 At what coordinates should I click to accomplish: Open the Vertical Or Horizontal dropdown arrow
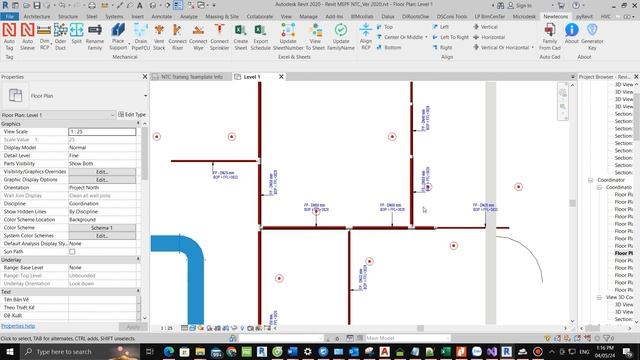[x=532, y=47]
